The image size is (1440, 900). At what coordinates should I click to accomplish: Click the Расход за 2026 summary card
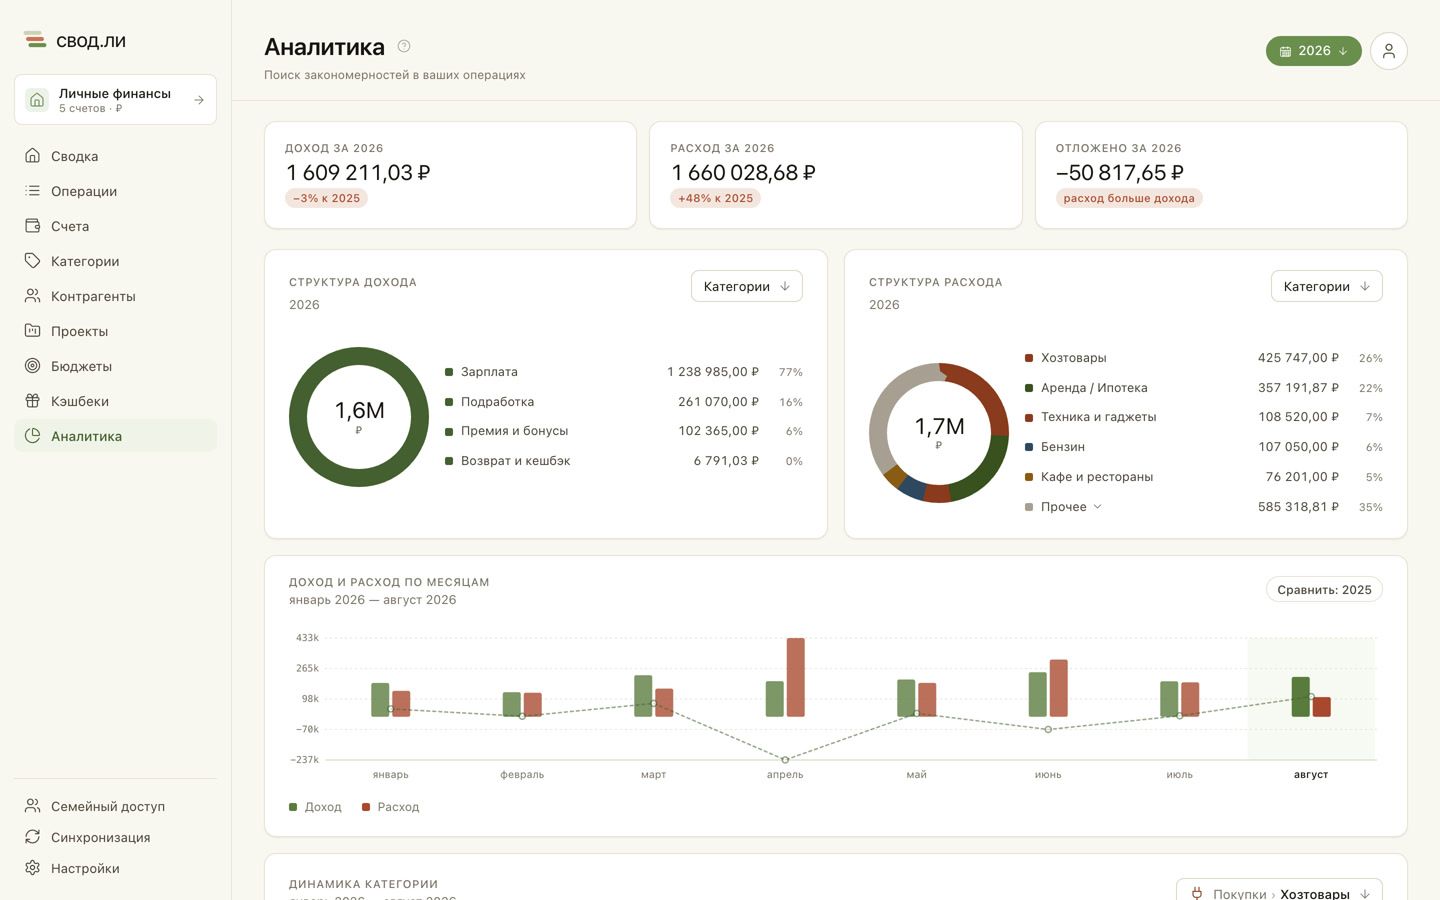pyautogui.click(x=836, y=175)
